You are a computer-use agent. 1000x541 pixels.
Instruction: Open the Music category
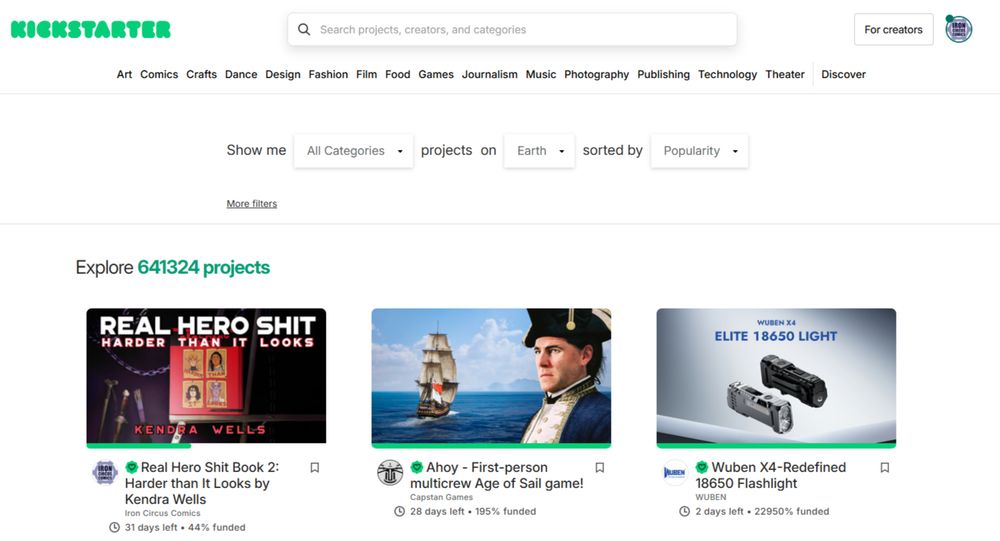point(541,75)
